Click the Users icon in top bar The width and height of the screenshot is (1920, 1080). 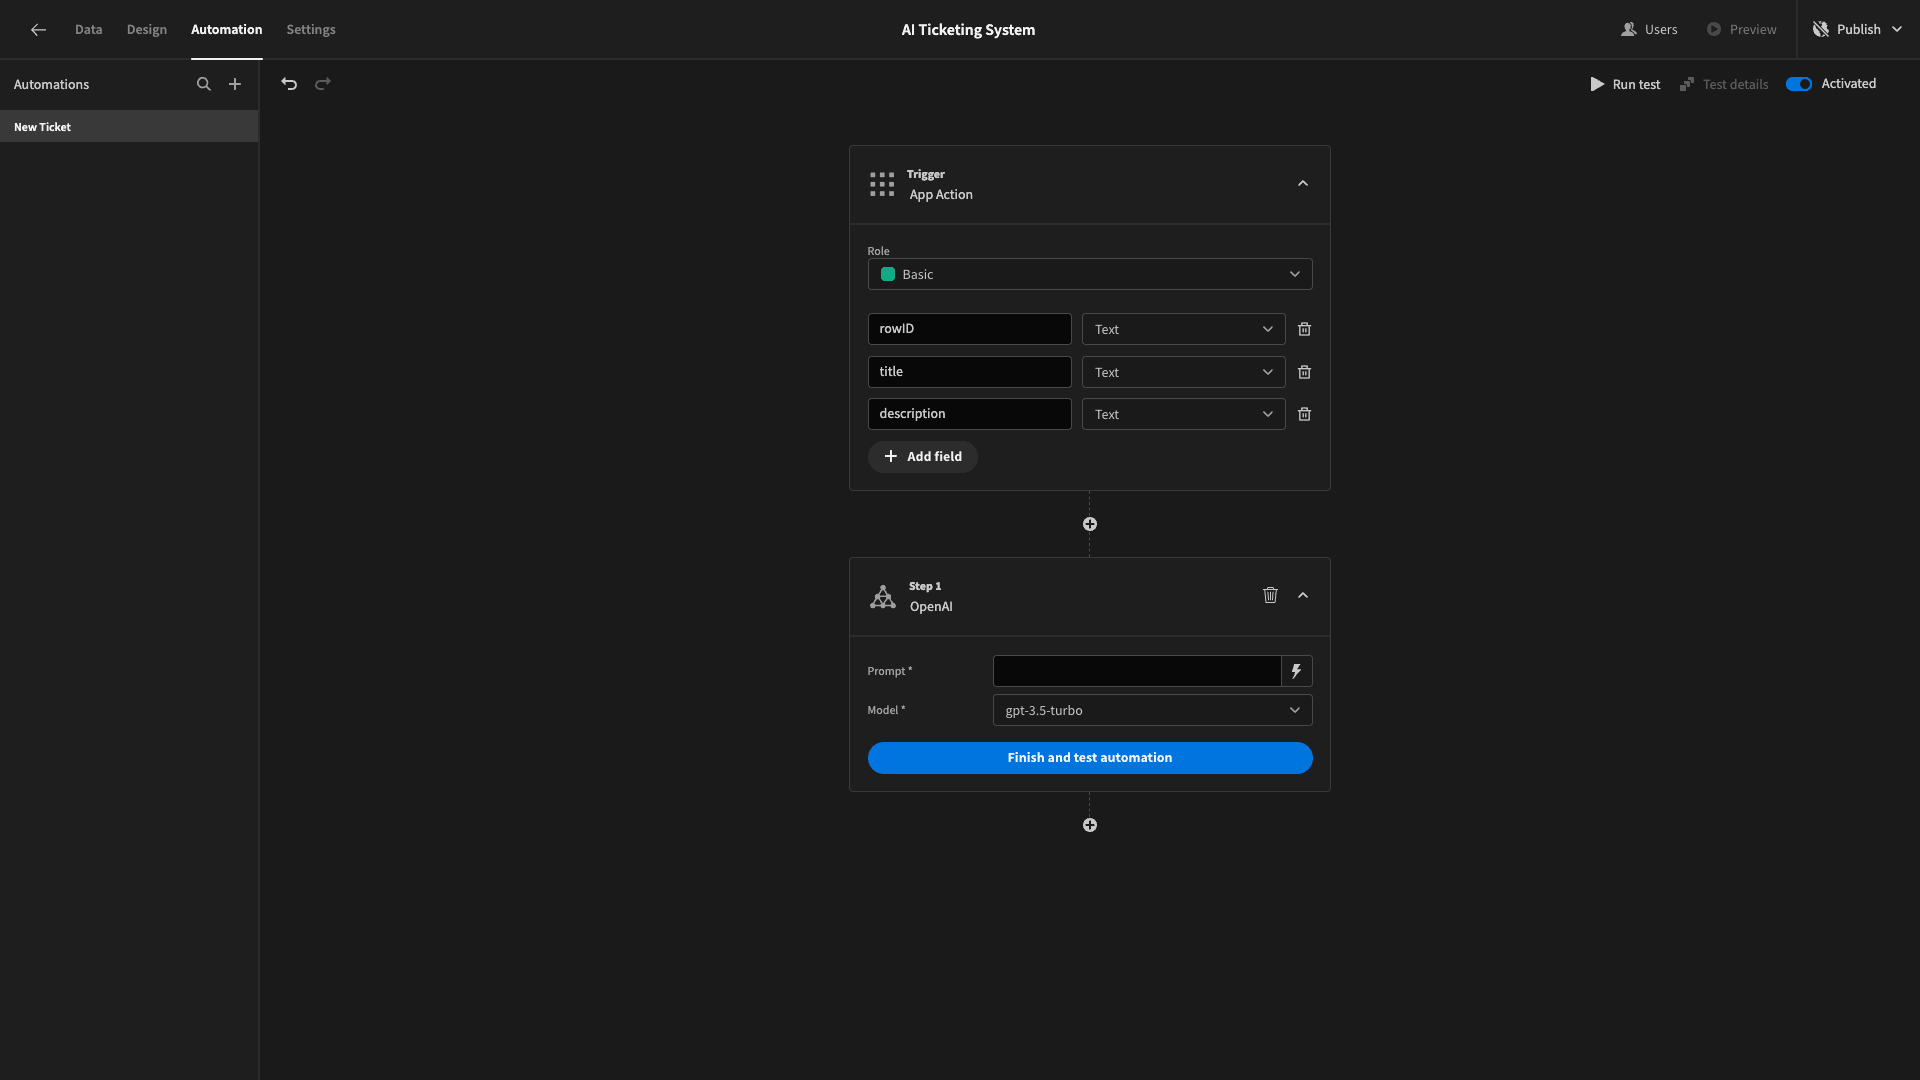(x=1628, y=30)
